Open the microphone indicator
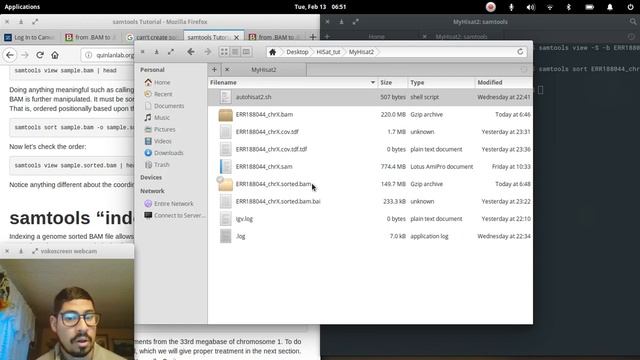This screenshot has height=360, width=640. [x=511, y=7]
